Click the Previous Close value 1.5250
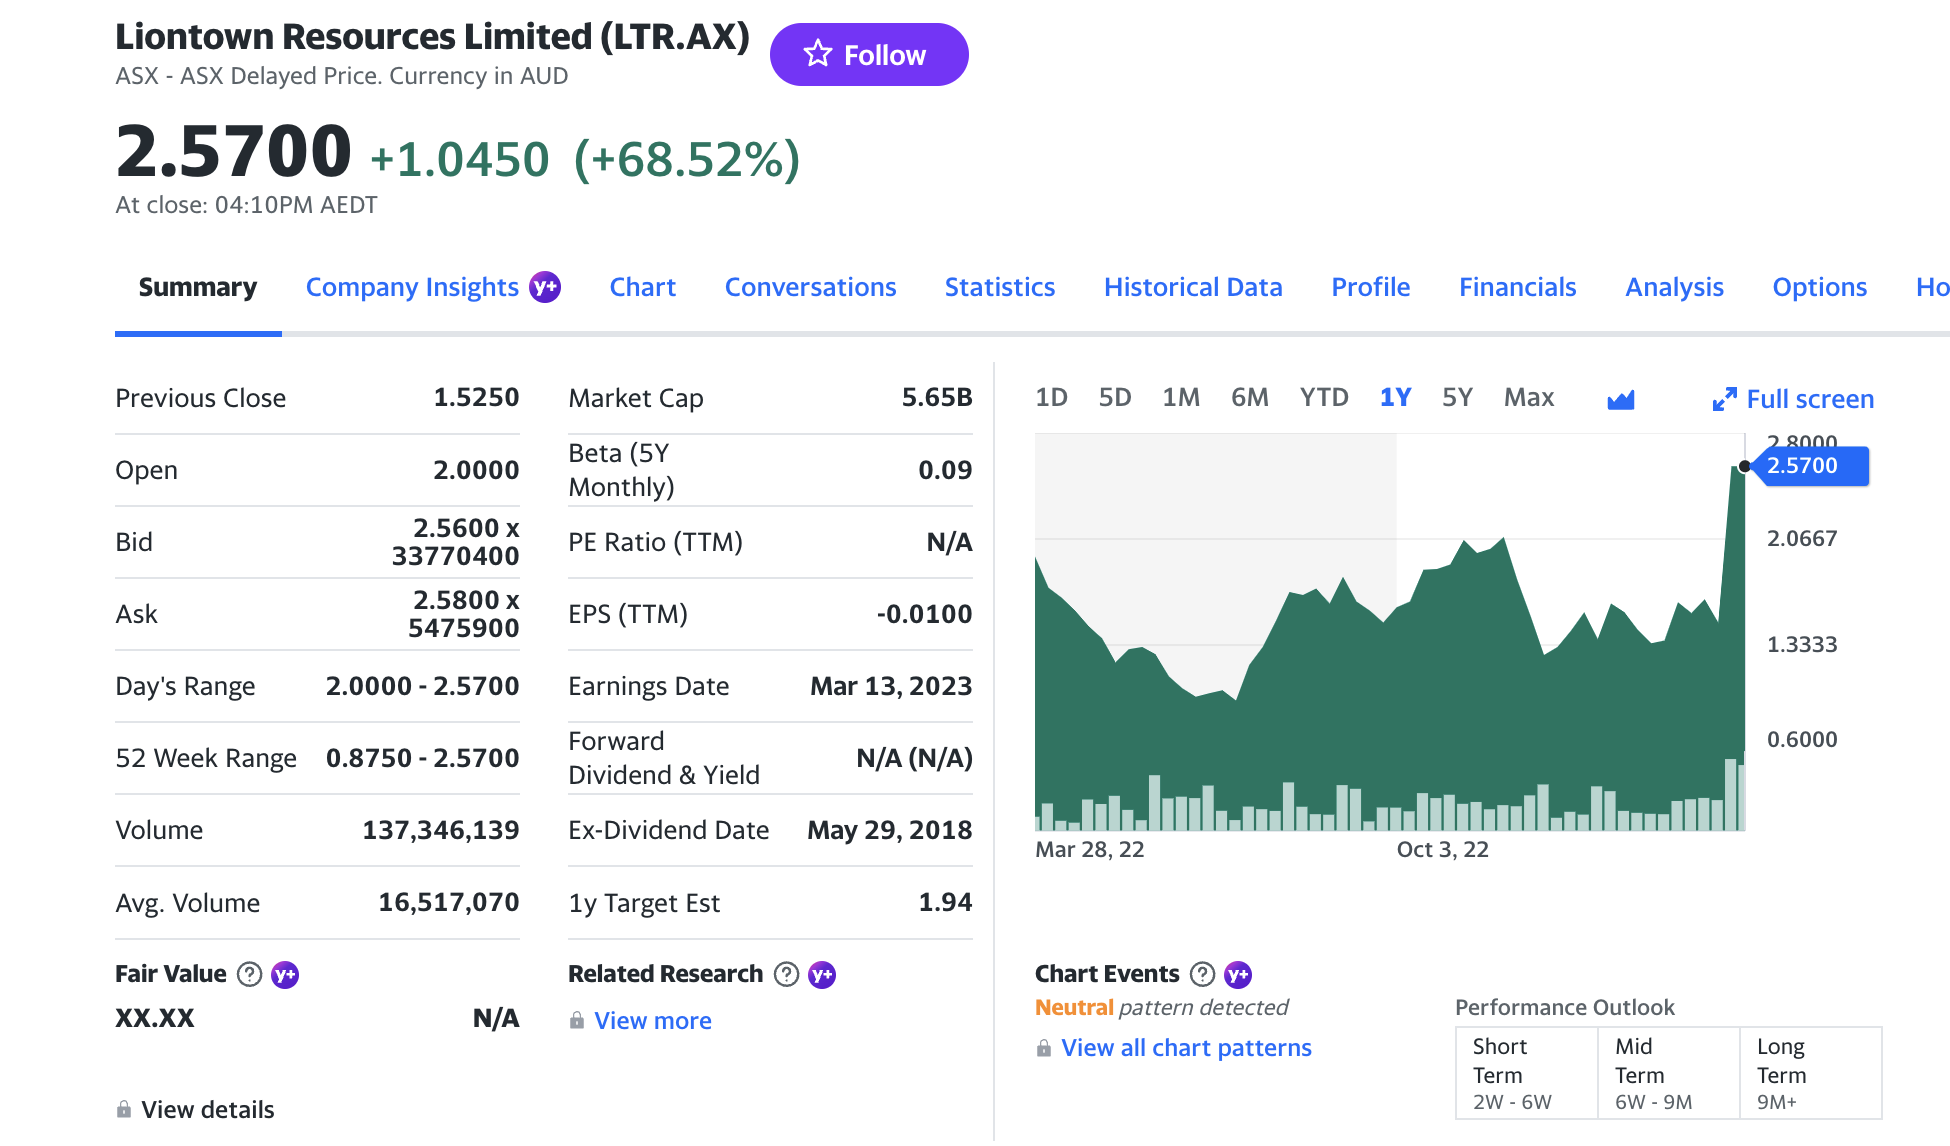The height and width of the screenshot is (1146, 1950). (x=476, y=397)
